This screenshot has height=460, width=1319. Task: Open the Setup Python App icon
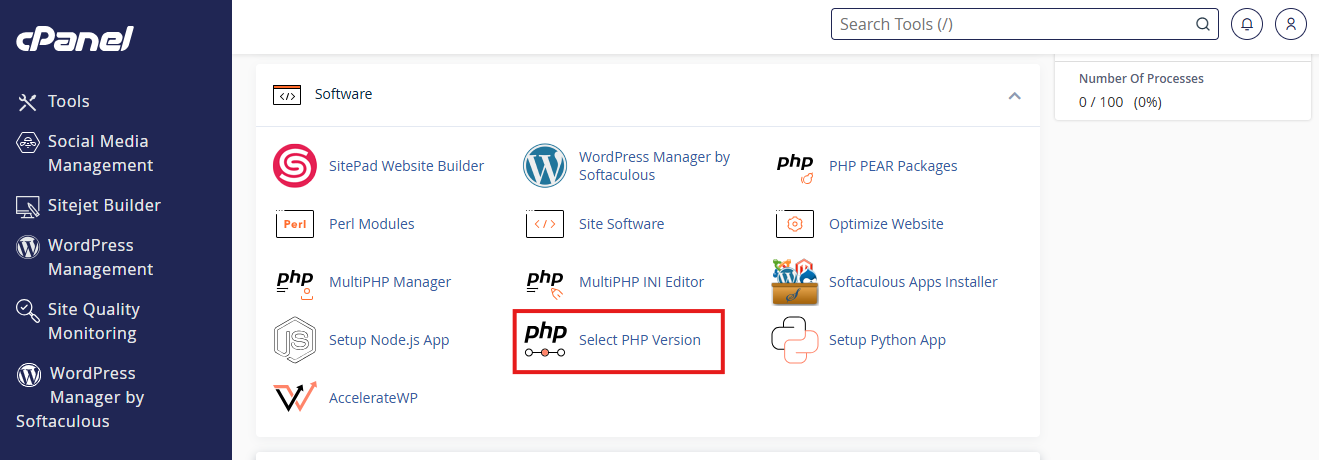pos(795,340)
